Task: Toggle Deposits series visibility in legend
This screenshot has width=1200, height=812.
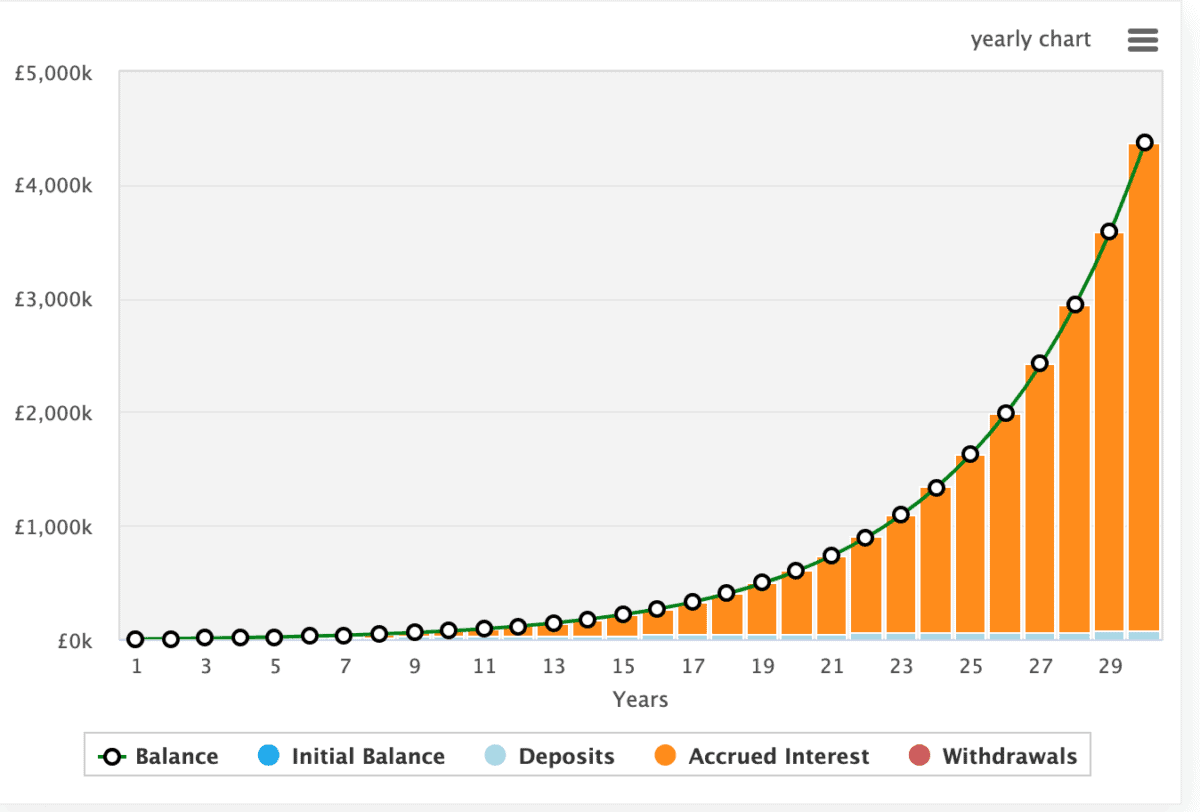Action: (566, 756)
